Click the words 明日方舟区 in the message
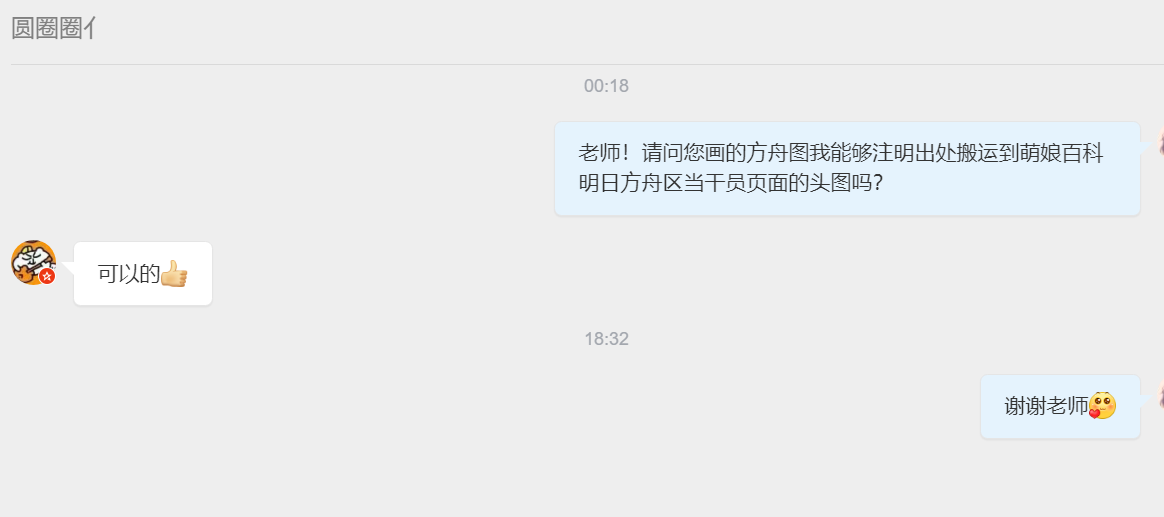Viewport: 1164px width, 517px height. tap(630, 183)
